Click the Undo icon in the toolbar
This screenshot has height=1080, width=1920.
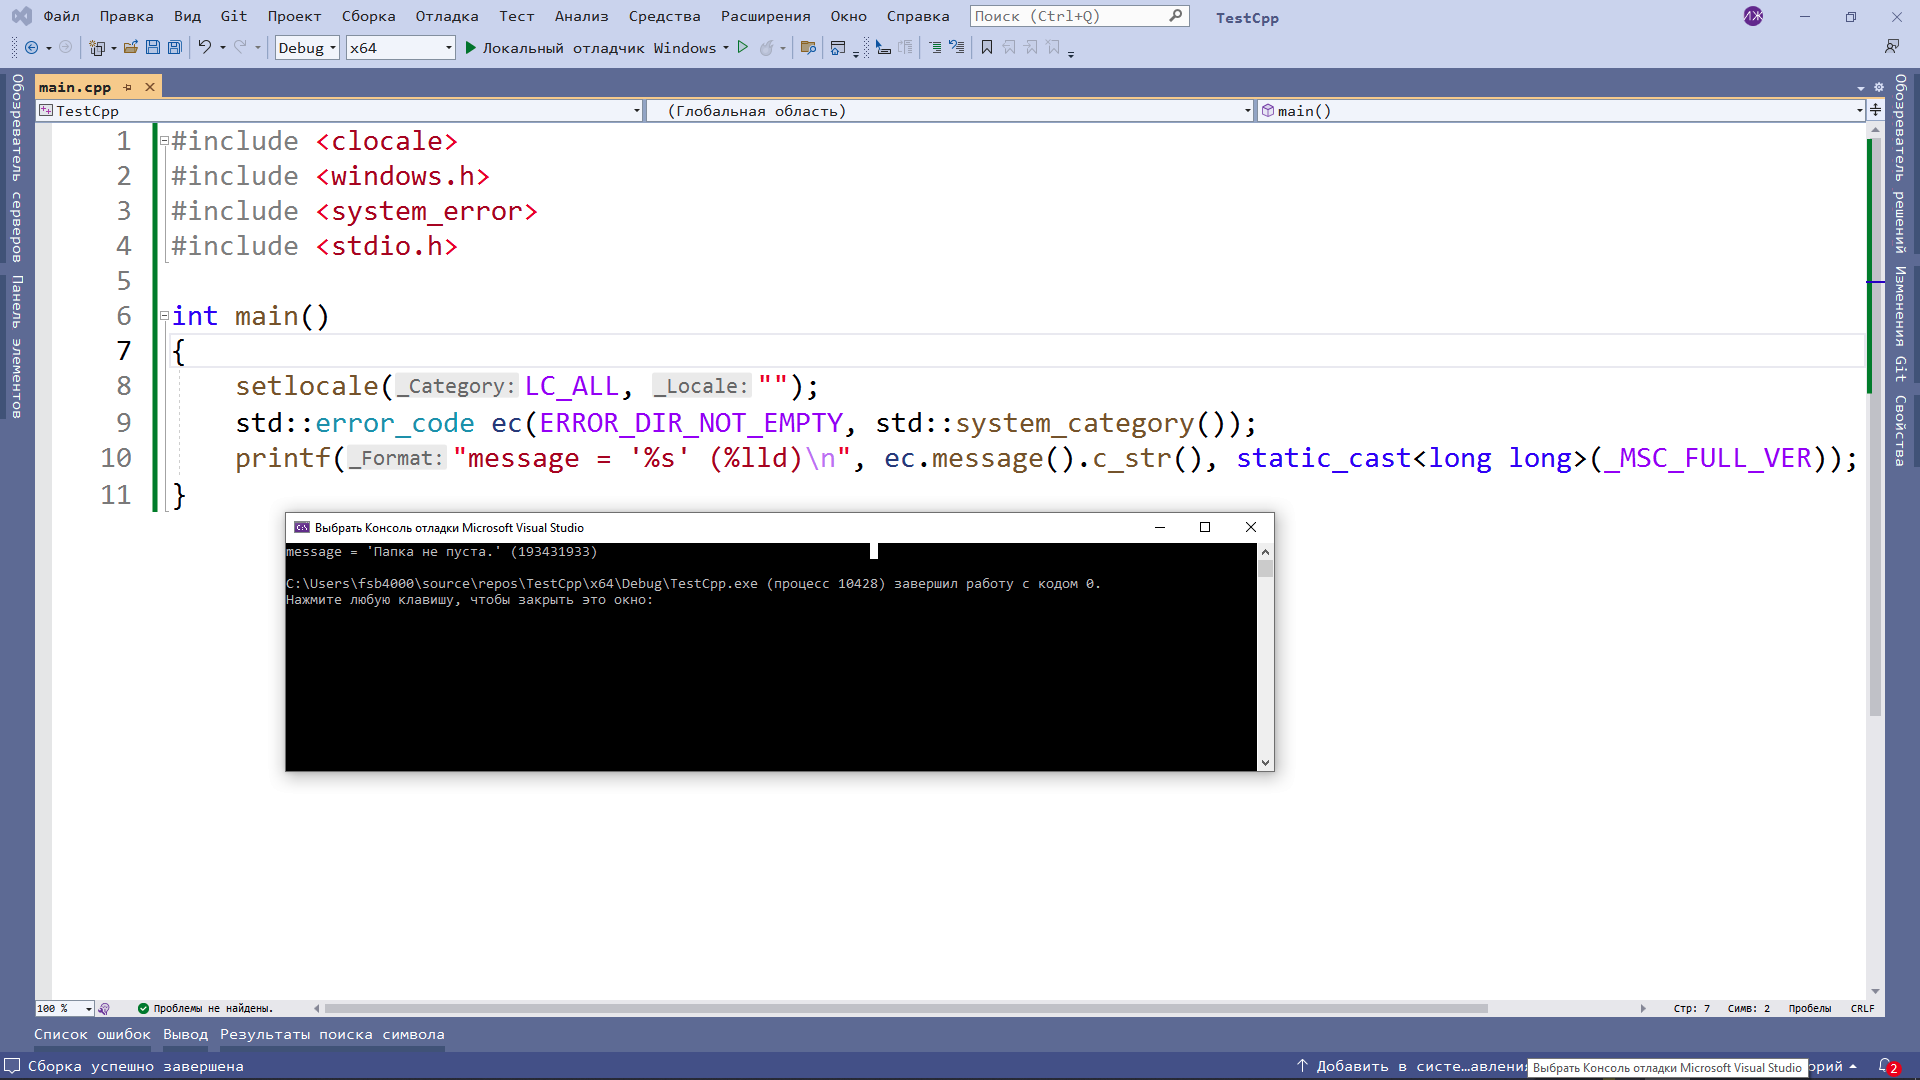(205, 47)
